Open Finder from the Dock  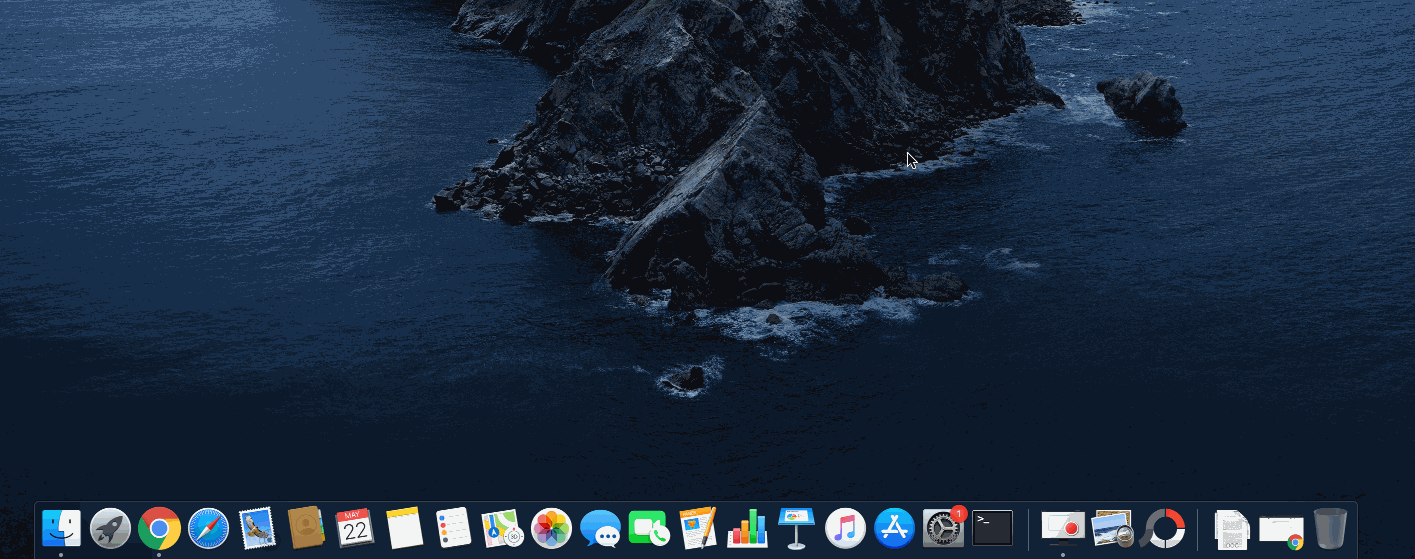pos(61,528)
